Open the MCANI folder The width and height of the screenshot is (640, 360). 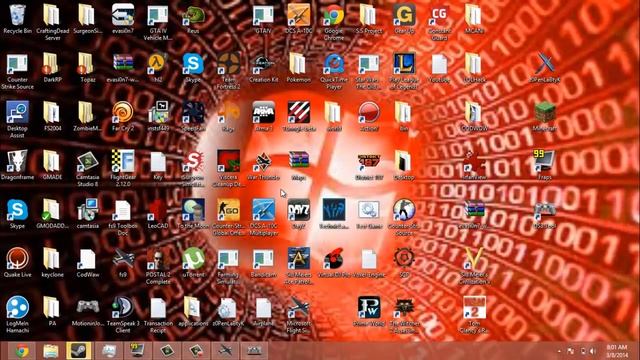click(x=474, y=19)
